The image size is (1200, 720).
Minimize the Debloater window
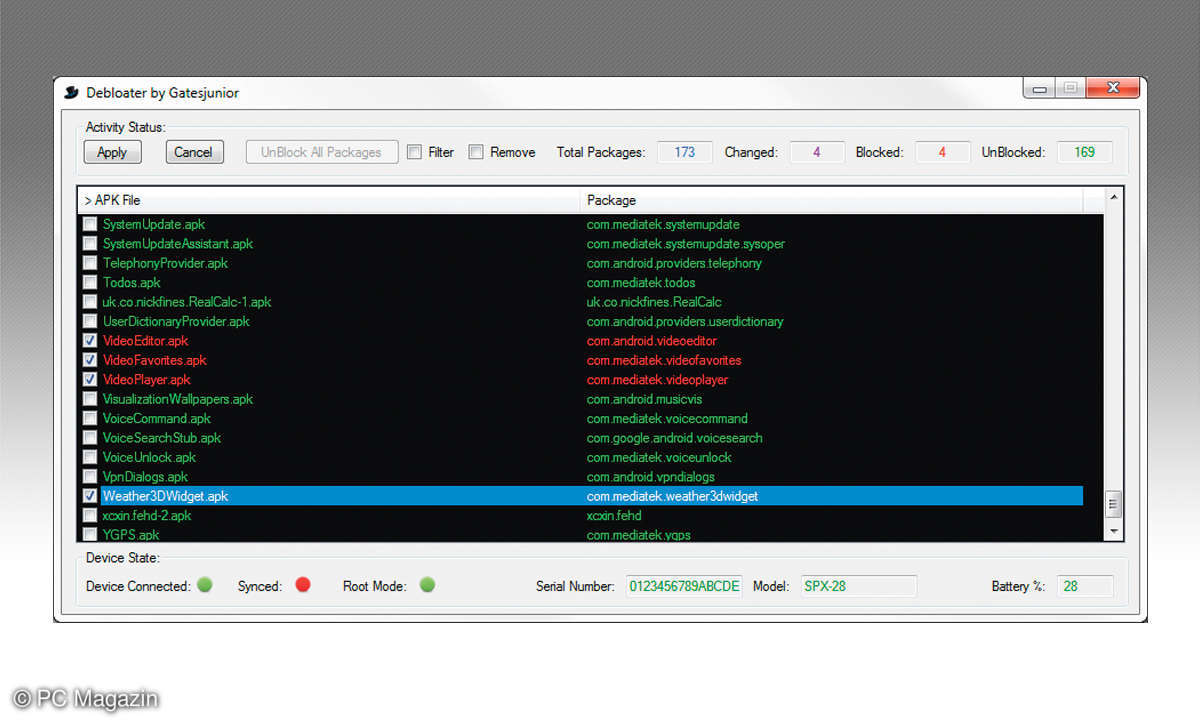[1040, 90]
